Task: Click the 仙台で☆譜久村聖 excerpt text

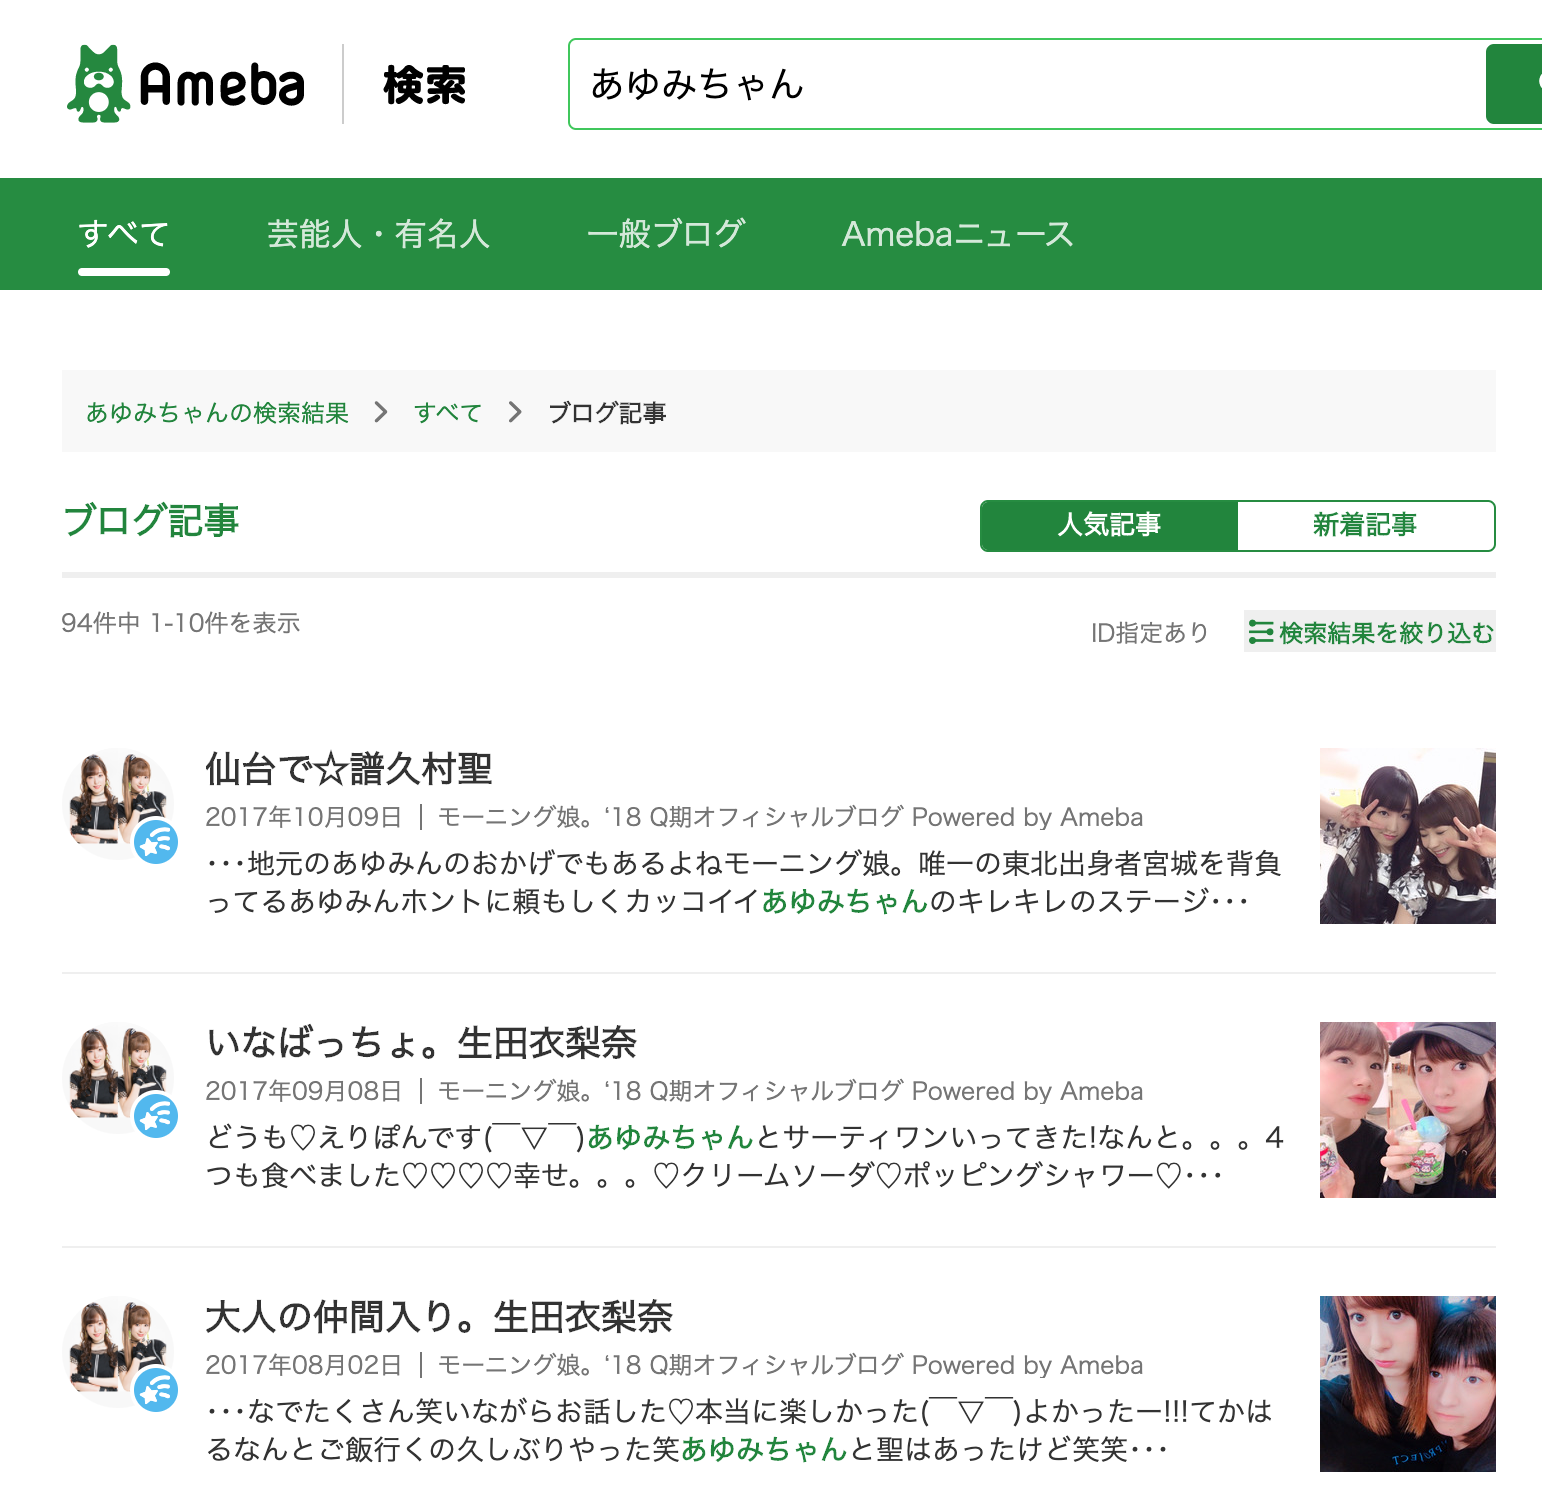Action: click(x=744, y=882)
